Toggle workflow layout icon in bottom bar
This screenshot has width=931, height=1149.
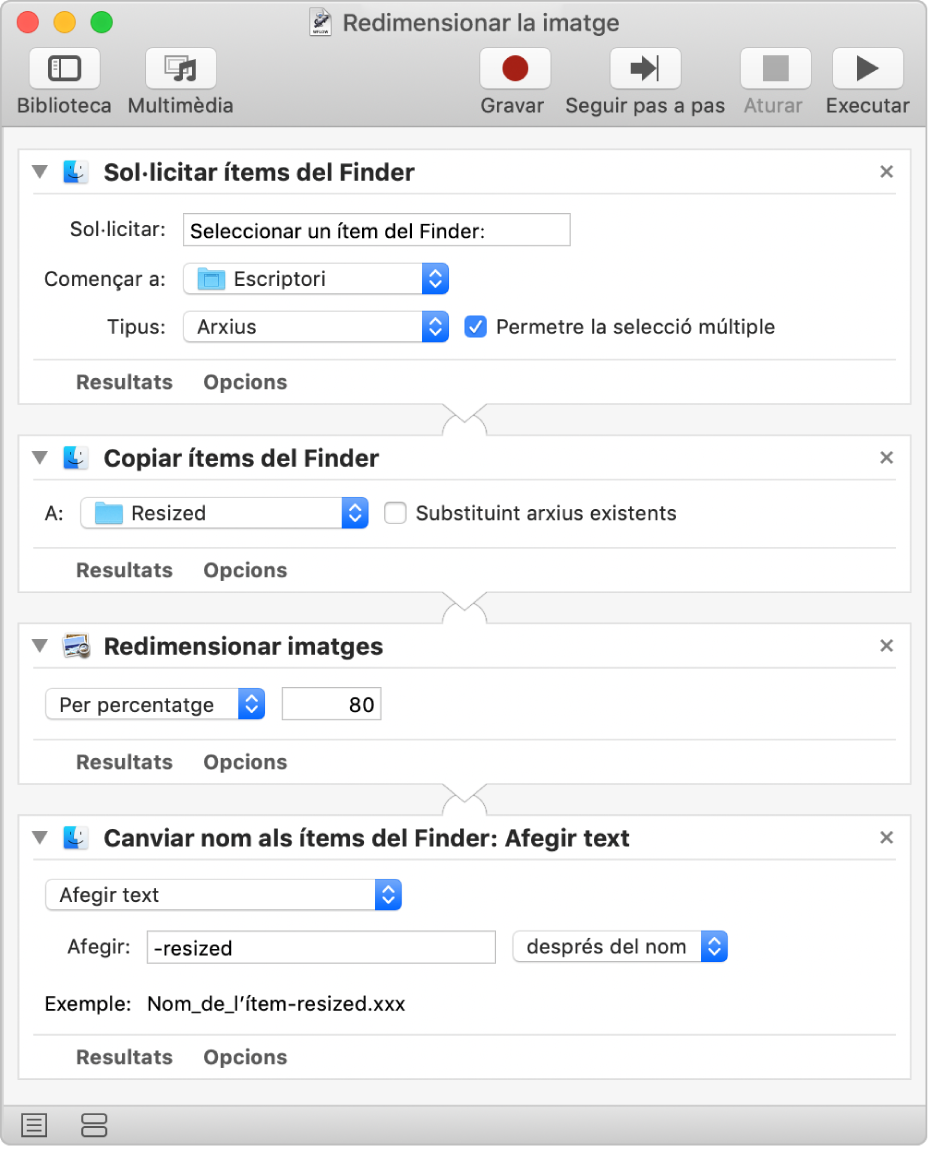[x=94, y=1125]
